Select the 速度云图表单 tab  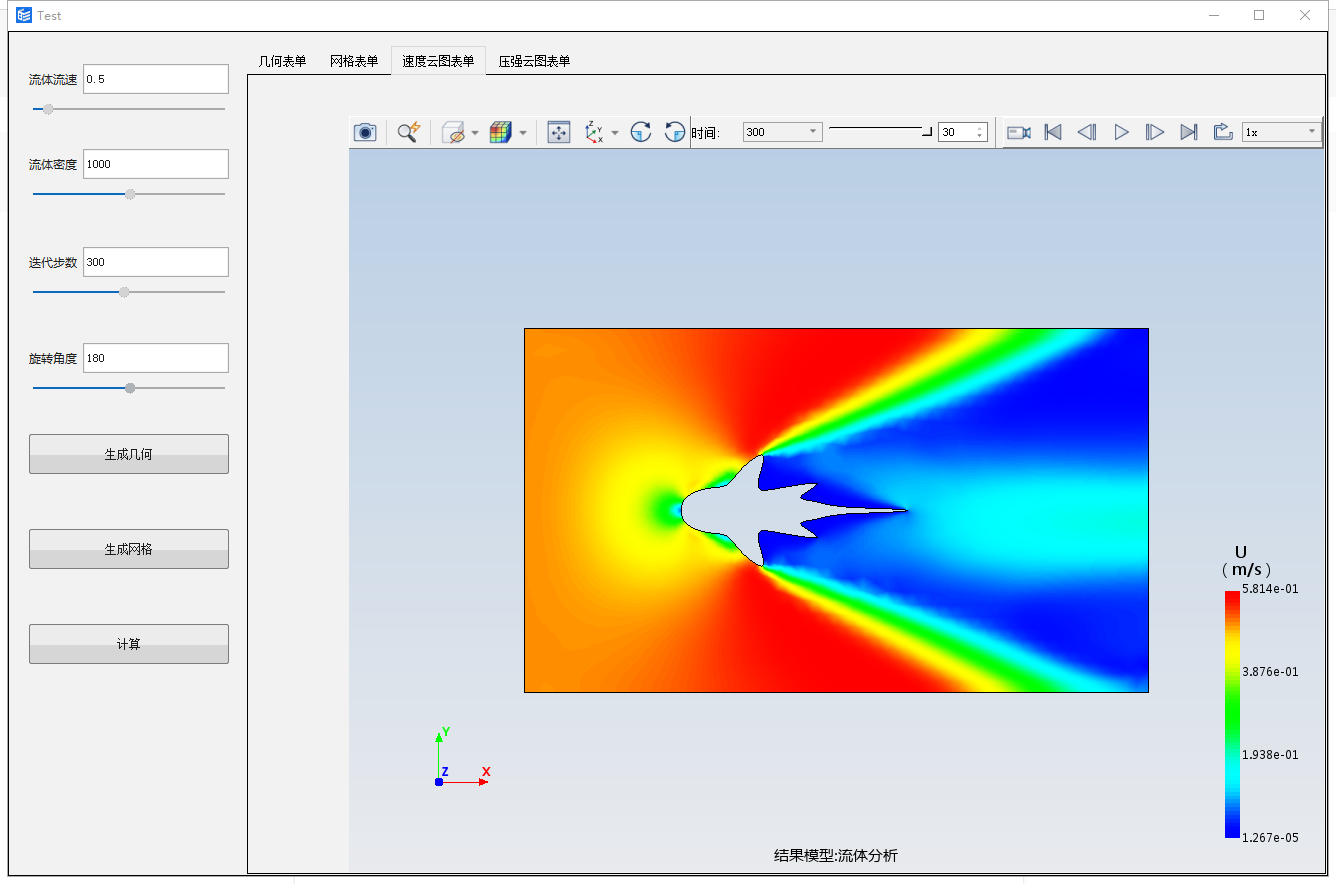438,61
